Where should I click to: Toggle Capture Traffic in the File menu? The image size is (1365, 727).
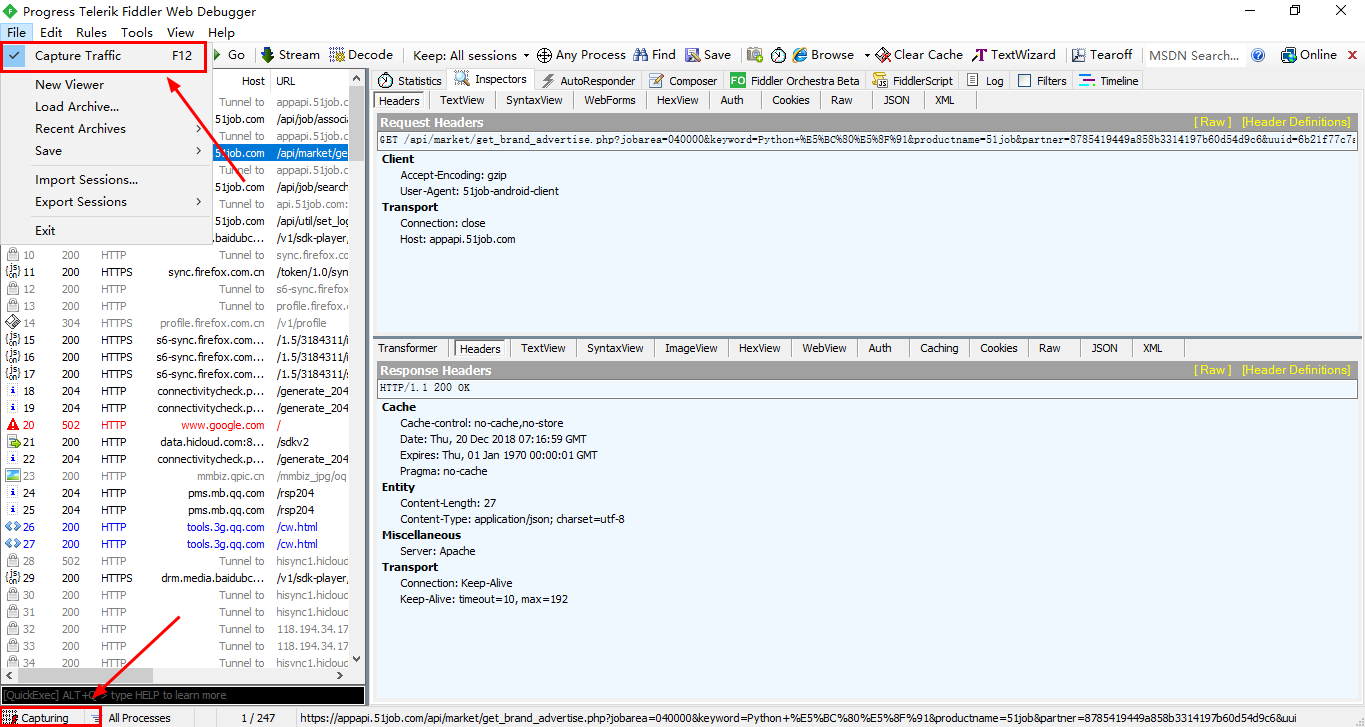104,56
